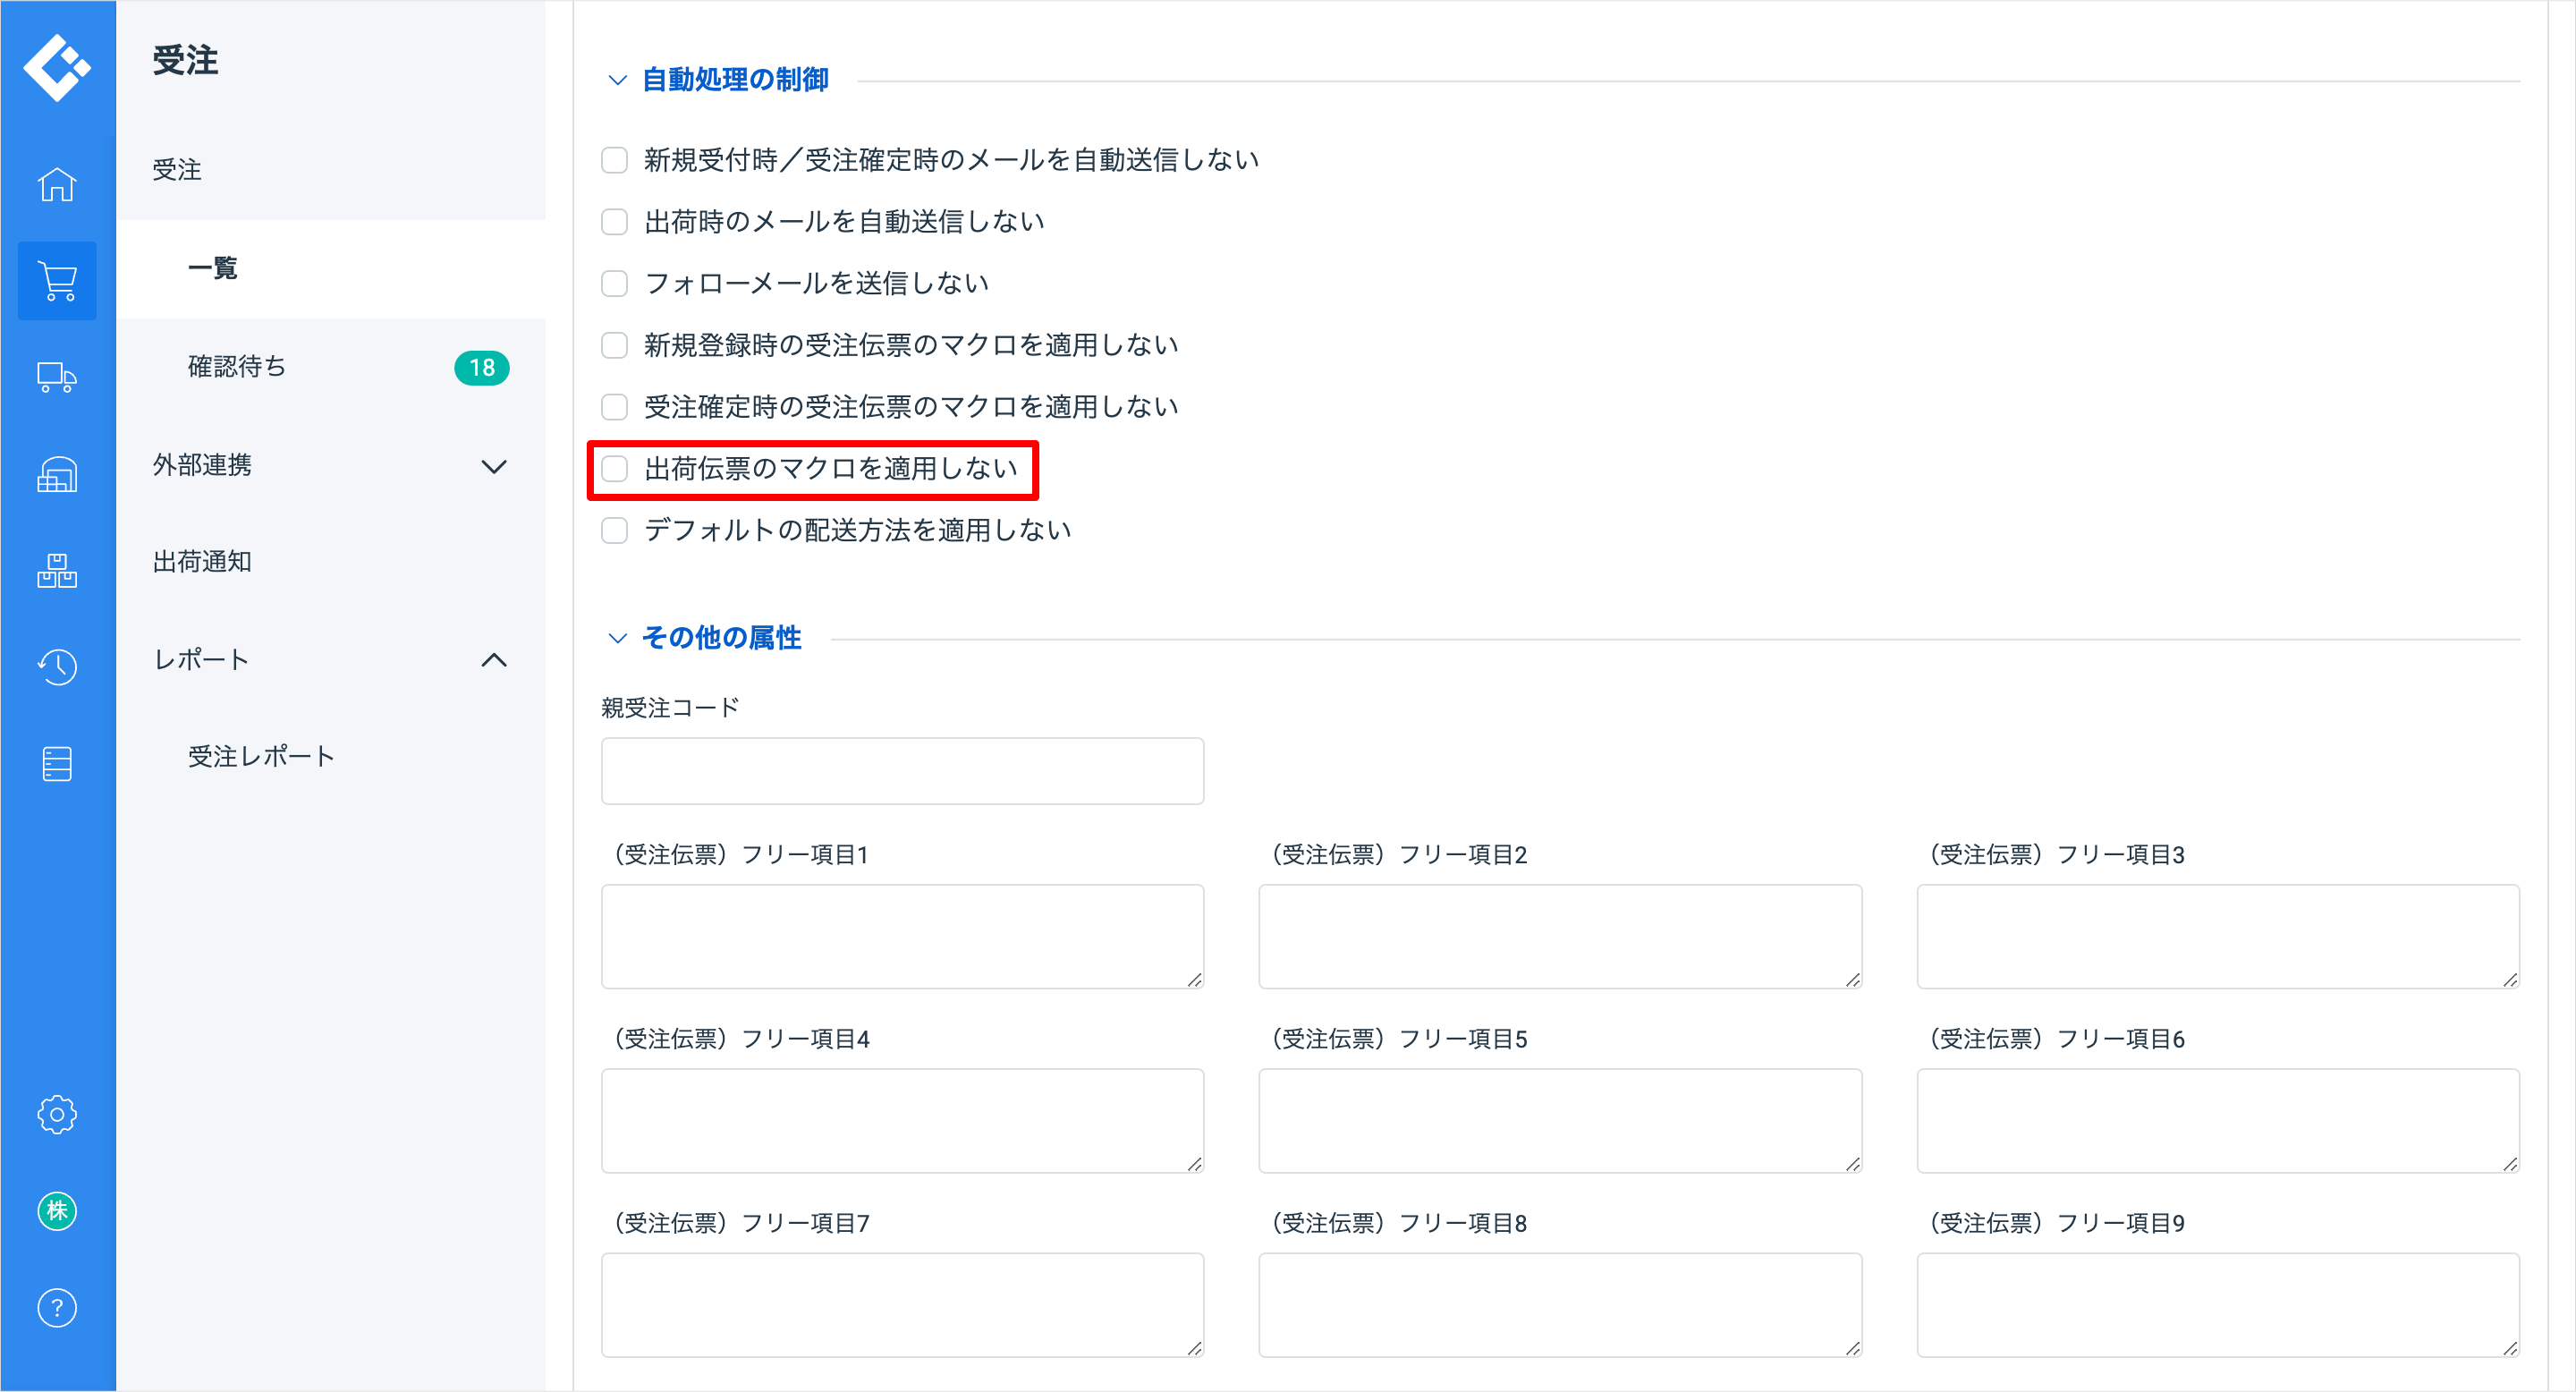Click the (受注伝票) フリー項目7 text area
Image resolution: width=2576 pixels, height=1392 pixels.
coord(902,1305)
